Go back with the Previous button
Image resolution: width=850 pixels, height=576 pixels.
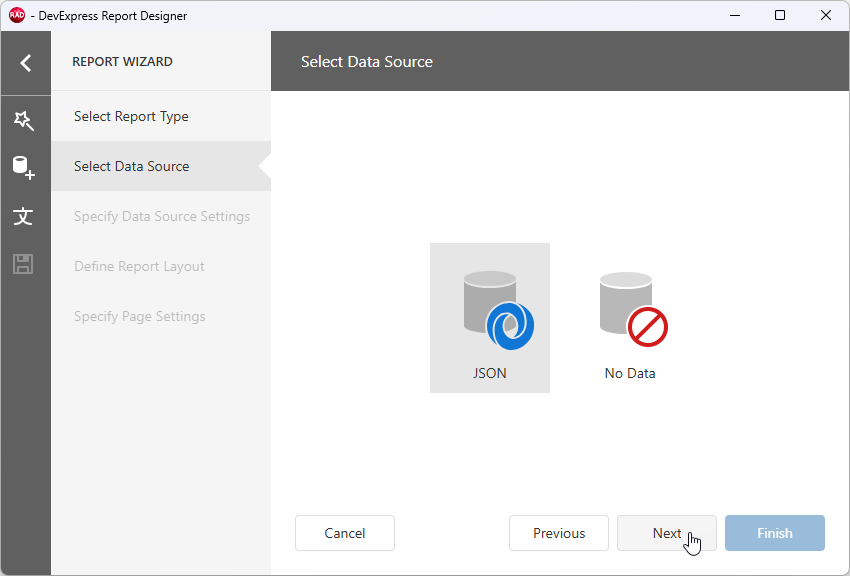(558, 533)
